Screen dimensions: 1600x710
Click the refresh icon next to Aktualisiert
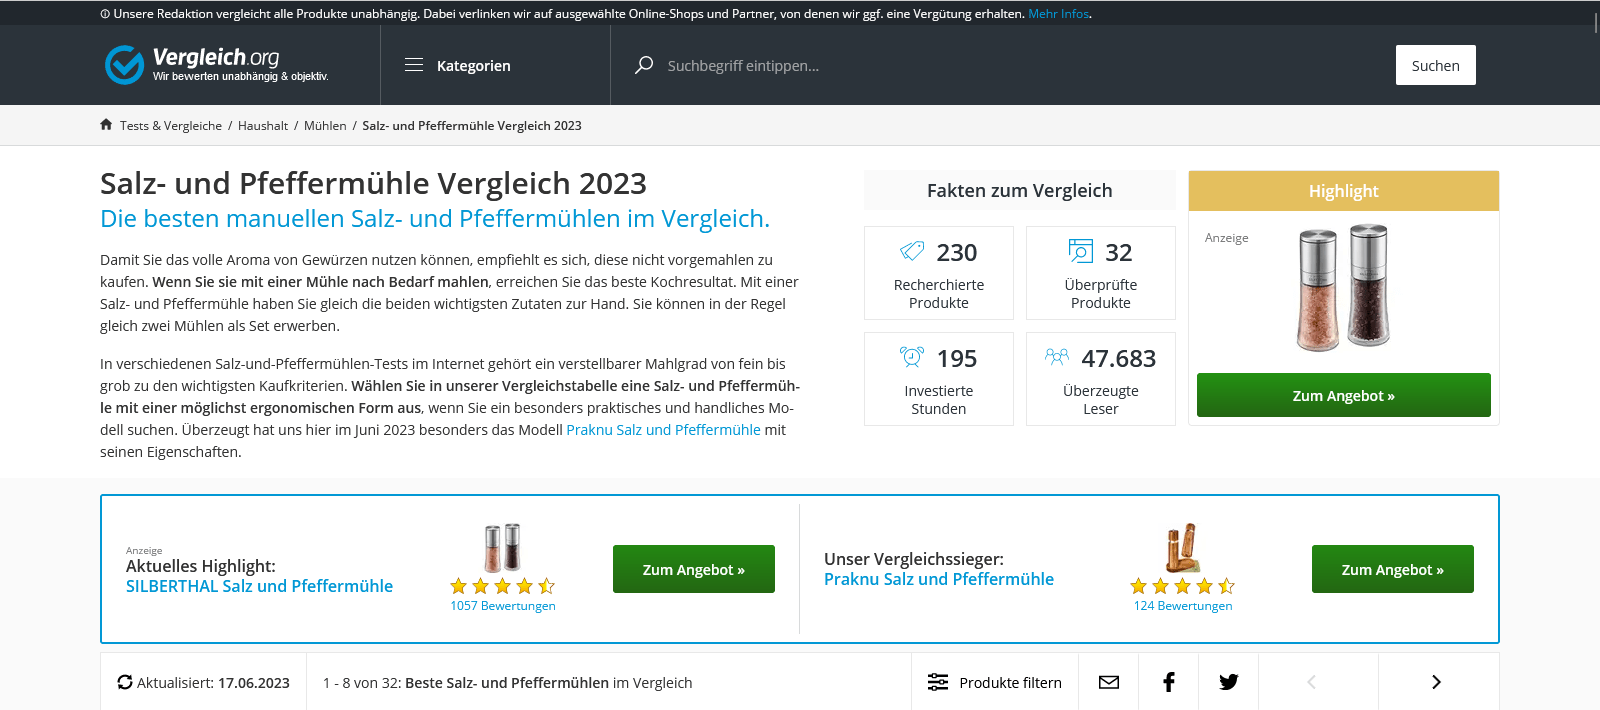[x=125, y=682]
